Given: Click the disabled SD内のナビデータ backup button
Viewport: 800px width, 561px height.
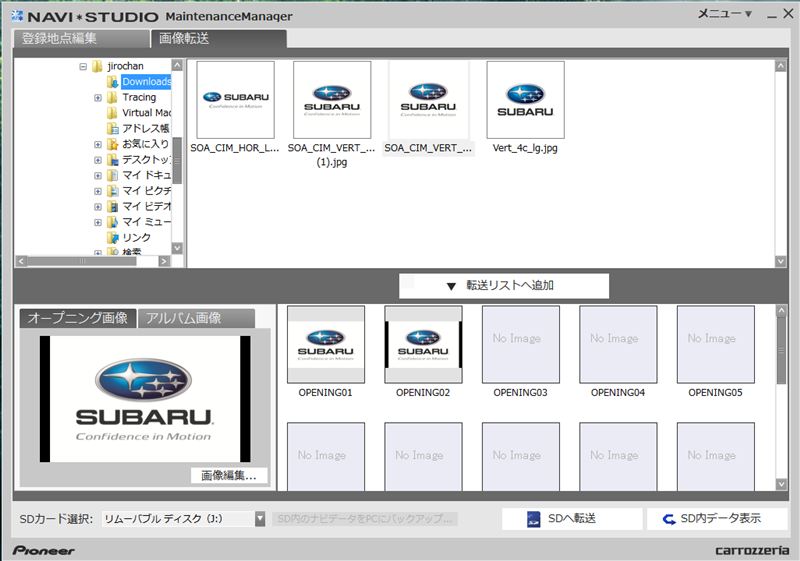Looking at the screenshot, I should pyautogui.click(x=364, y=519).
